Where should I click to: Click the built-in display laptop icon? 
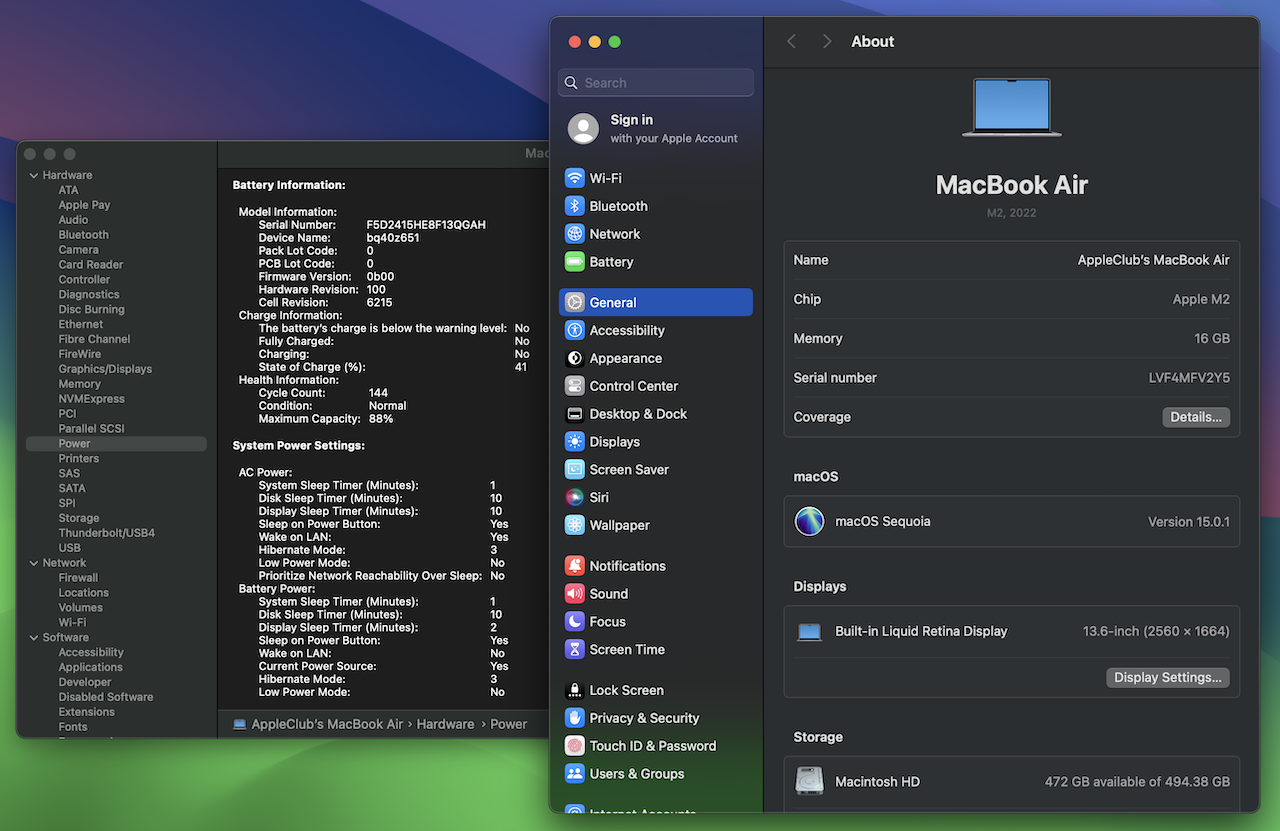[809, 631]
